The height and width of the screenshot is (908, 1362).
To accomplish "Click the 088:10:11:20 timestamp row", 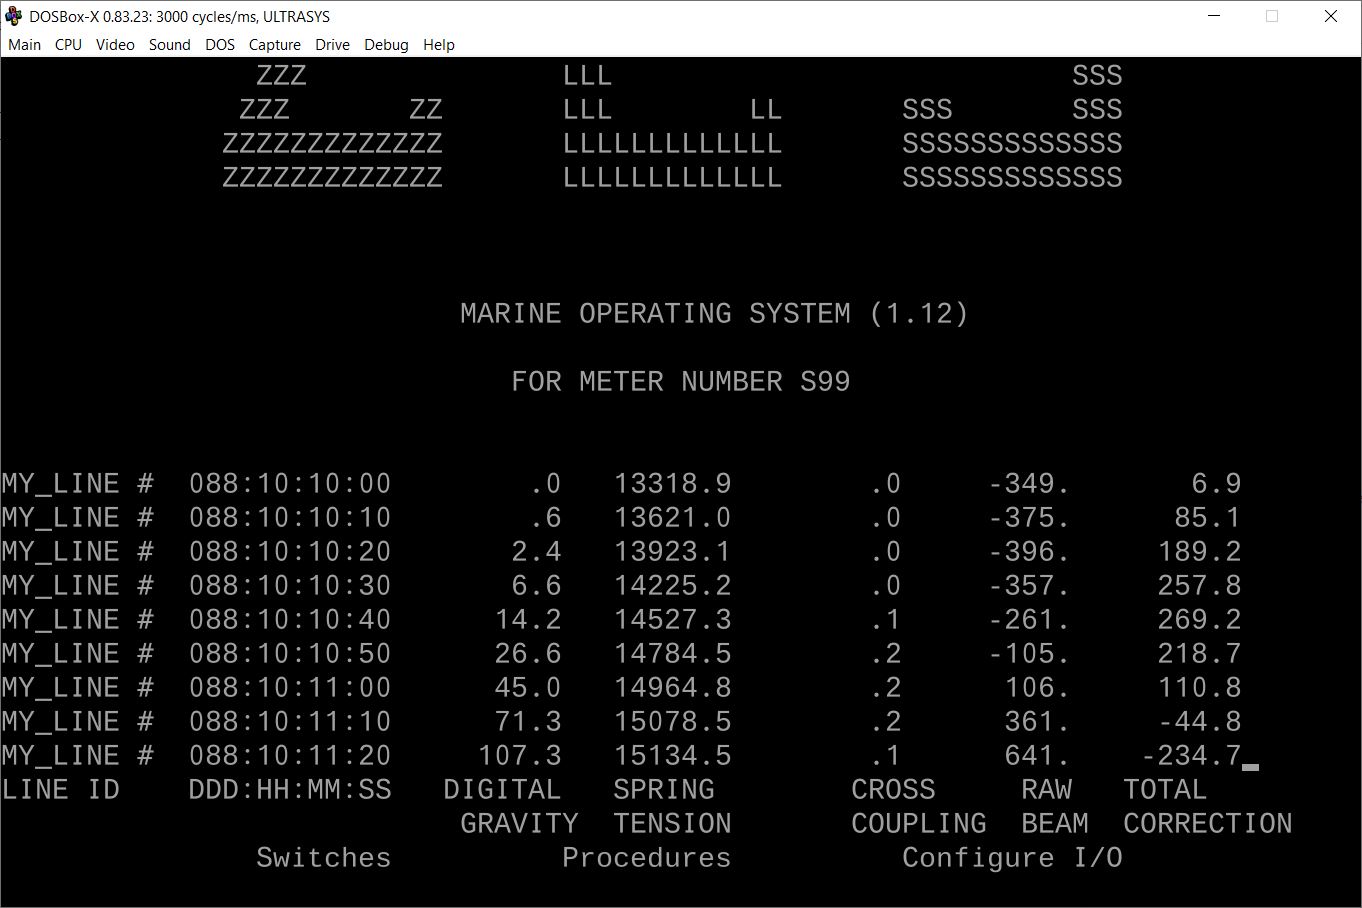I will [290, 756].
